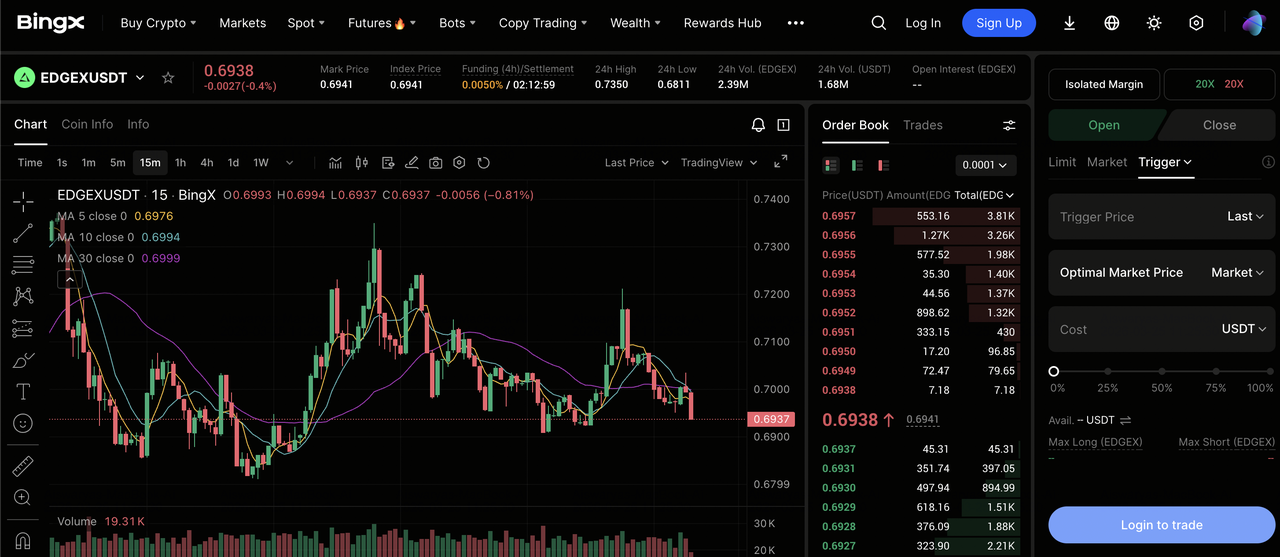Select the trend line drawing tool
The image size is (1280, 557).
(x=23, y=234)
